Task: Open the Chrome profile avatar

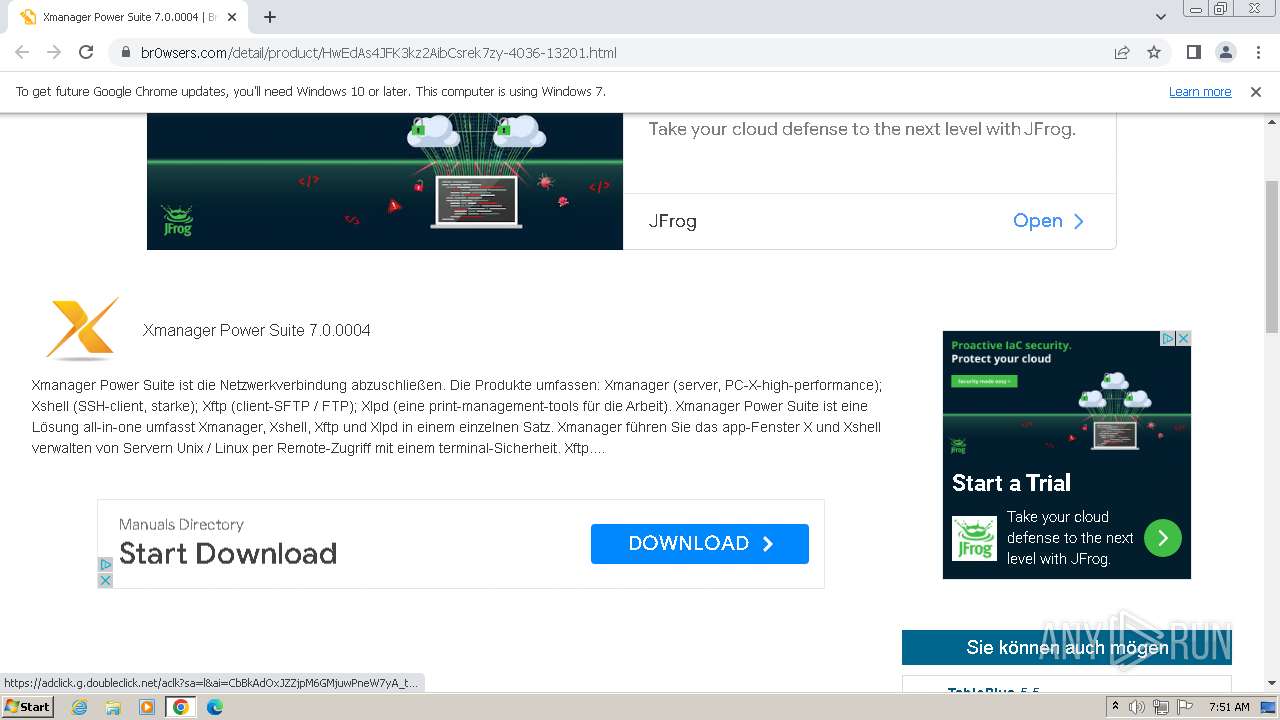Action: coord(1225,52)
